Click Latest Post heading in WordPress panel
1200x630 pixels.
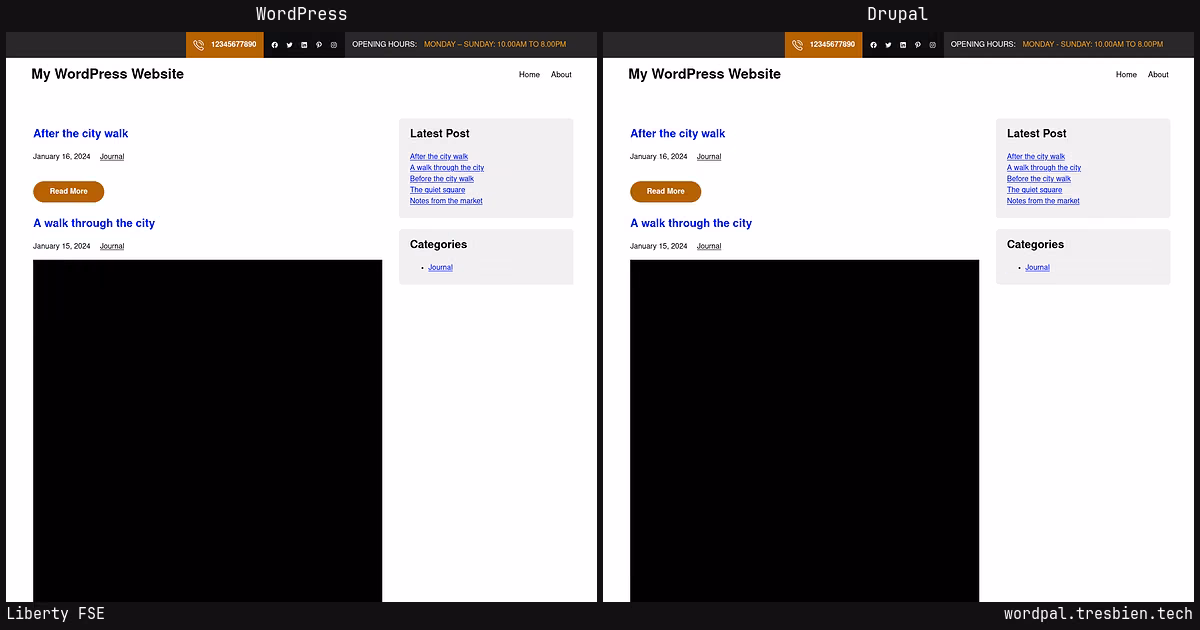[440, 134]
